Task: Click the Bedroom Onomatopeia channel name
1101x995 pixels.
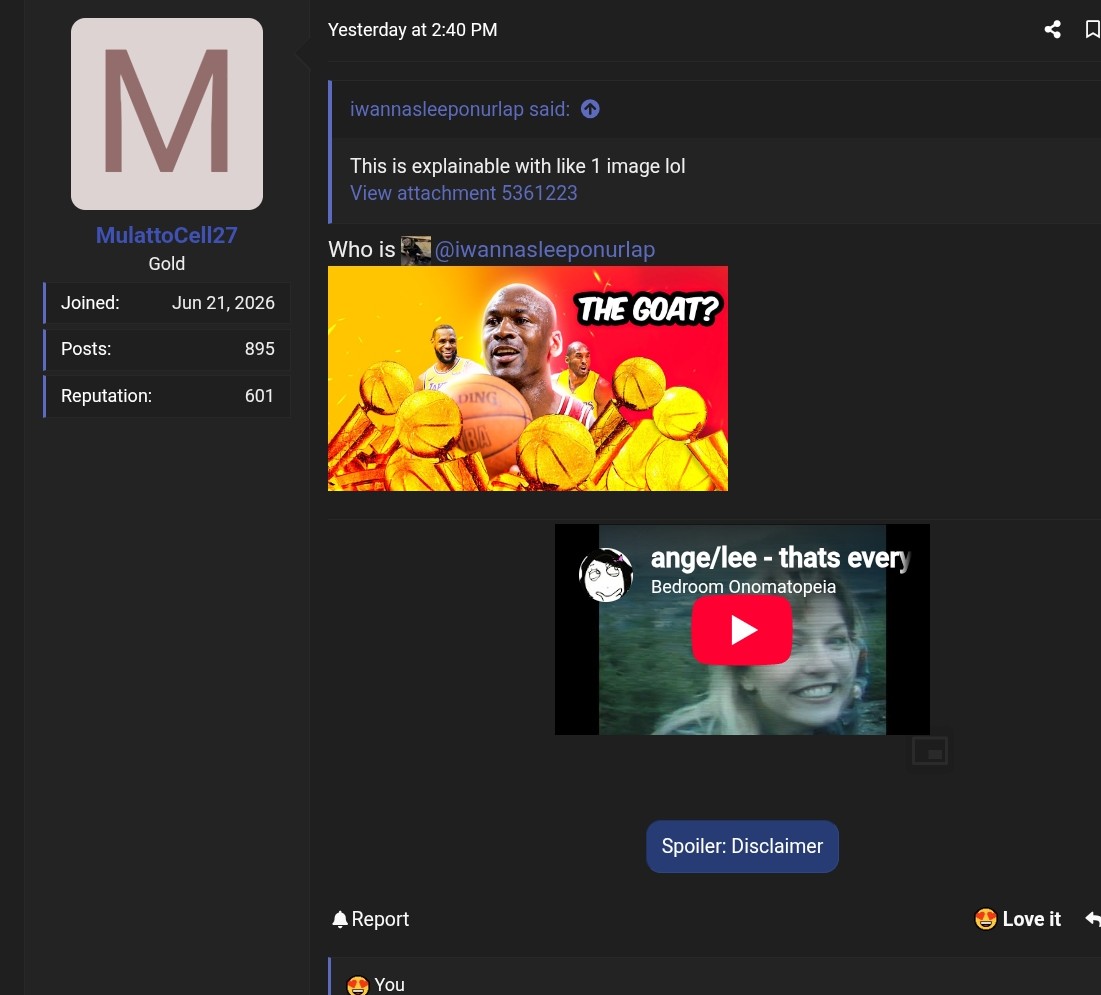Action: click(743, 587)
